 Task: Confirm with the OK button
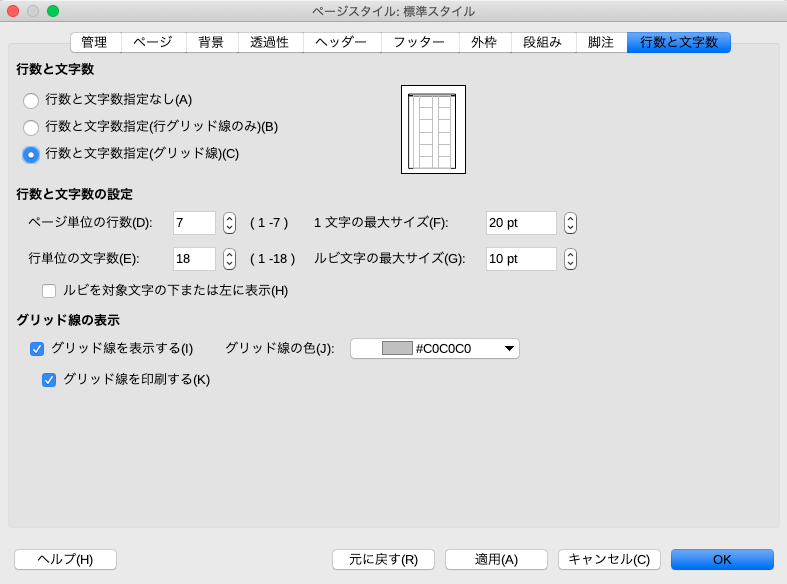[722, 559]
